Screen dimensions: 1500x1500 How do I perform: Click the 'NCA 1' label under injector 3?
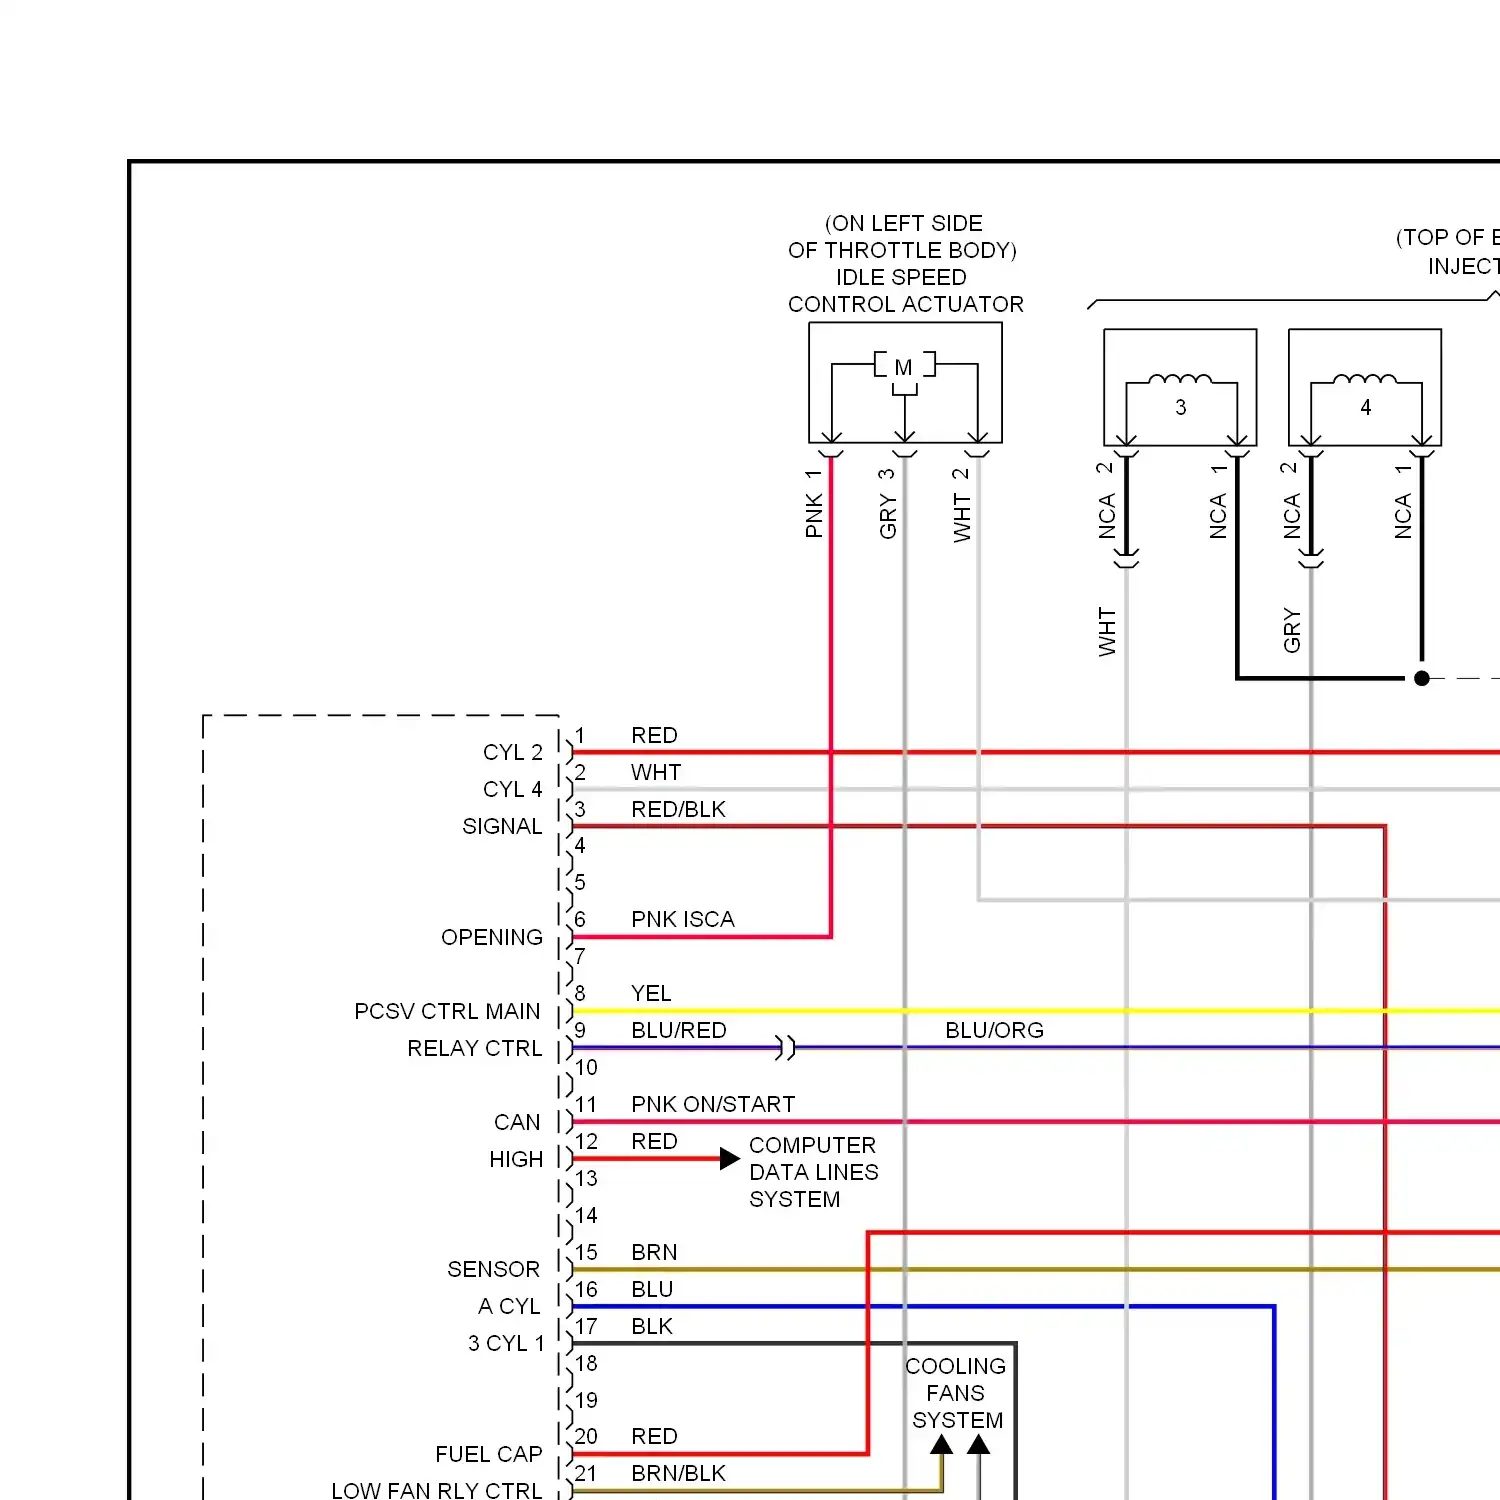tap(1218, 501)
